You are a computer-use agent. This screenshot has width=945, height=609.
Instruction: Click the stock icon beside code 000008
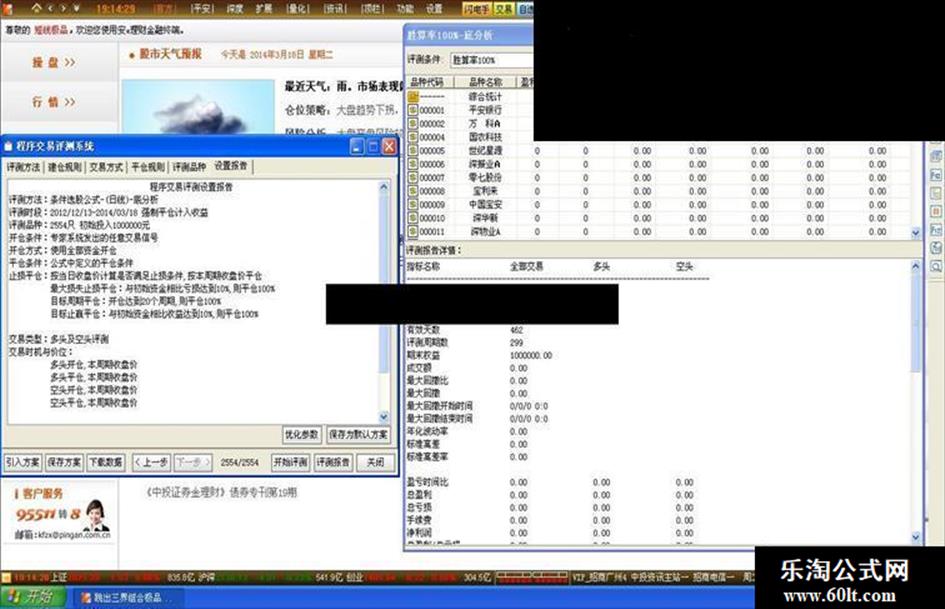(413, 191)
